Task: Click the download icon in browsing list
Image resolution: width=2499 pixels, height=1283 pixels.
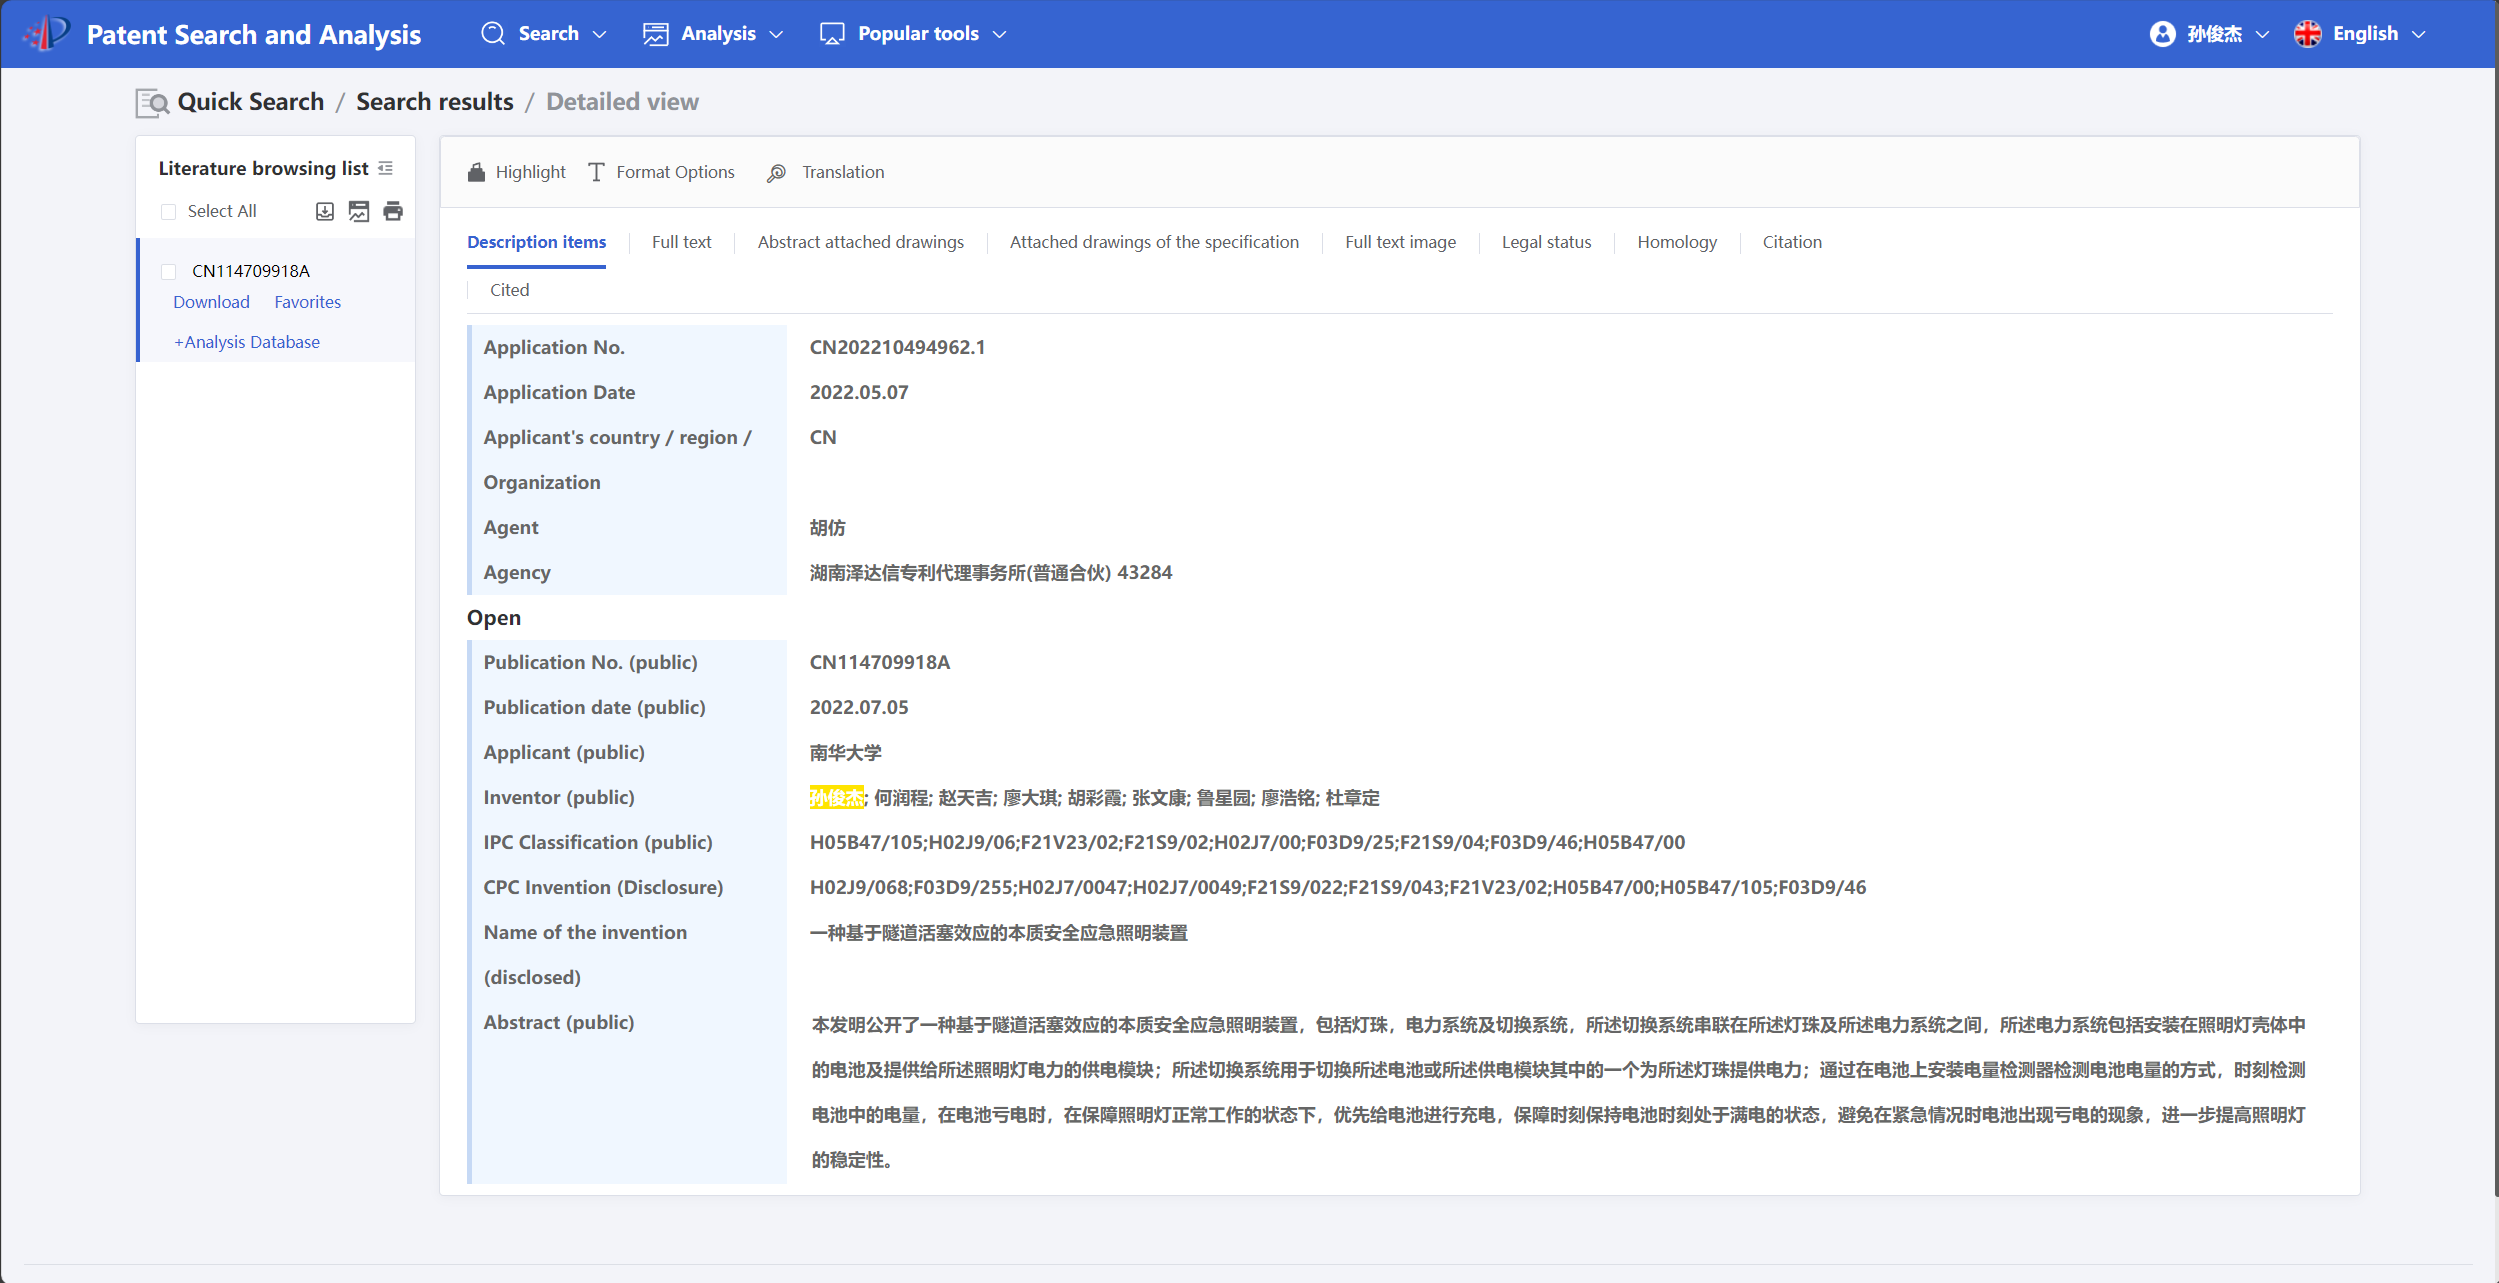Action: pyautogui.click(x=324, y=211)
